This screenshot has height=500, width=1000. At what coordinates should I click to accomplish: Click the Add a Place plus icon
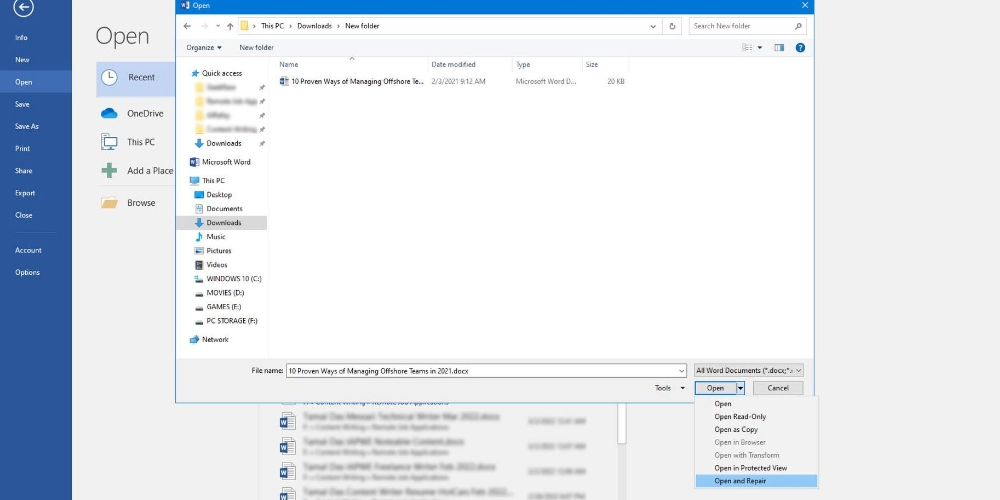coord(109,171)
